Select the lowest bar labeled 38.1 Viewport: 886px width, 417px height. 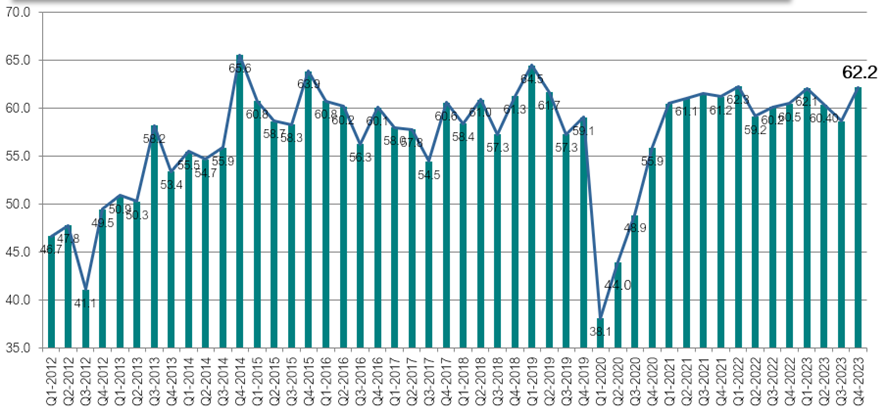click(x=600, y=333)
